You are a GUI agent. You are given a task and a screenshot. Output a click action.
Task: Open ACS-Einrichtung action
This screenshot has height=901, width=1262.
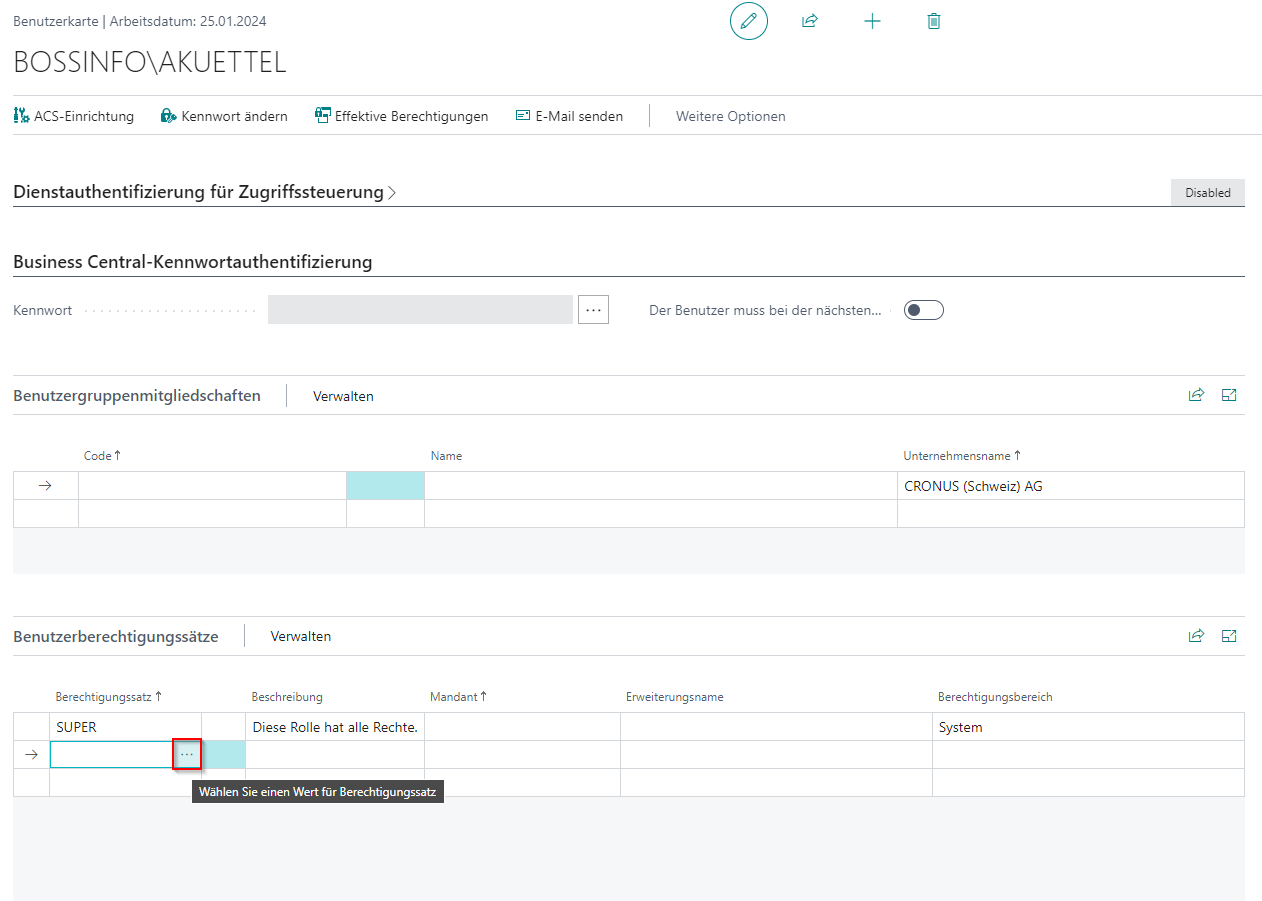point(74,116)
